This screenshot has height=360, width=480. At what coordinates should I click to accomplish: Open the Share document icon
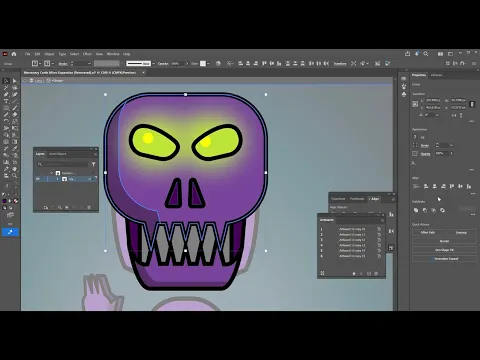tap(407, 54)
